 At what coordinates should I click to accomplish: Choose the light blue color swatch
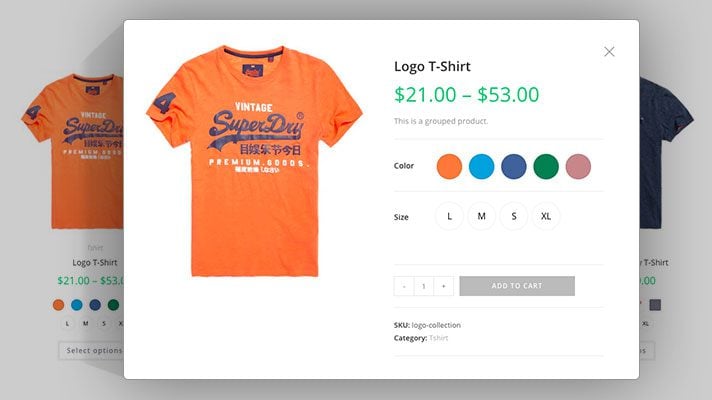pyautogui.click(x=482, y=166)
